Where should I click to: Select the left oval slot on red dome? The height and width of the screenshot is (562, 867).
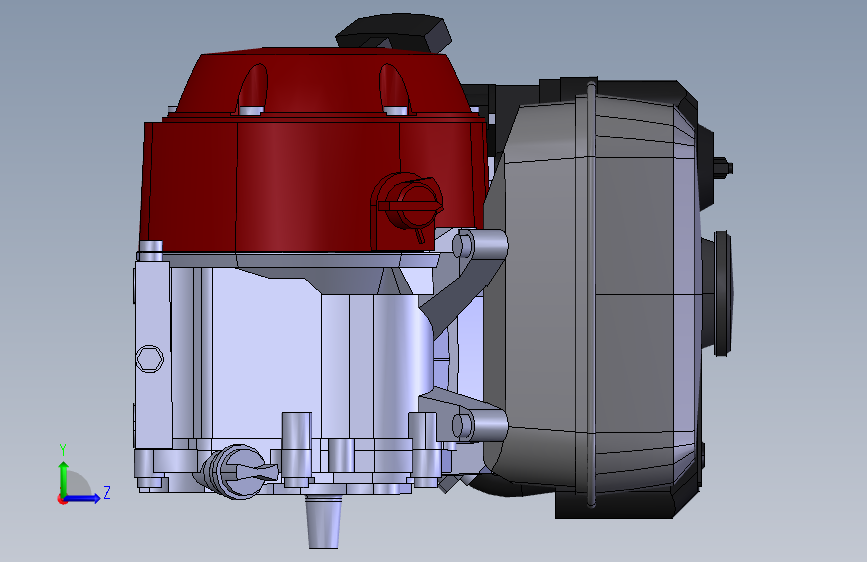pyautogui.click(x=253, y=89)
